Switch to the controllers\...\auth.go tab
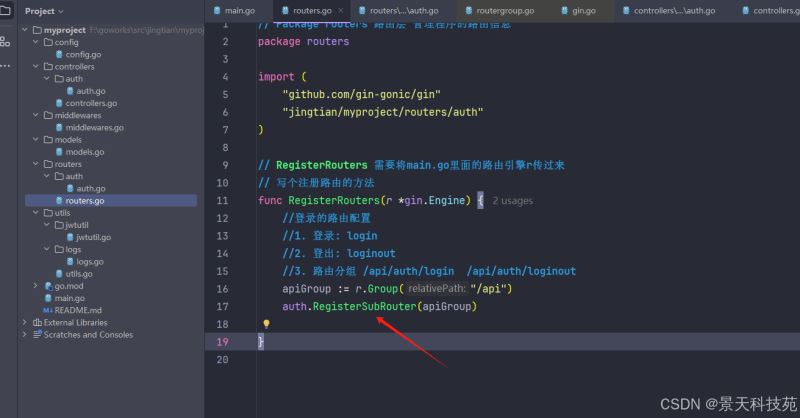 669,10
